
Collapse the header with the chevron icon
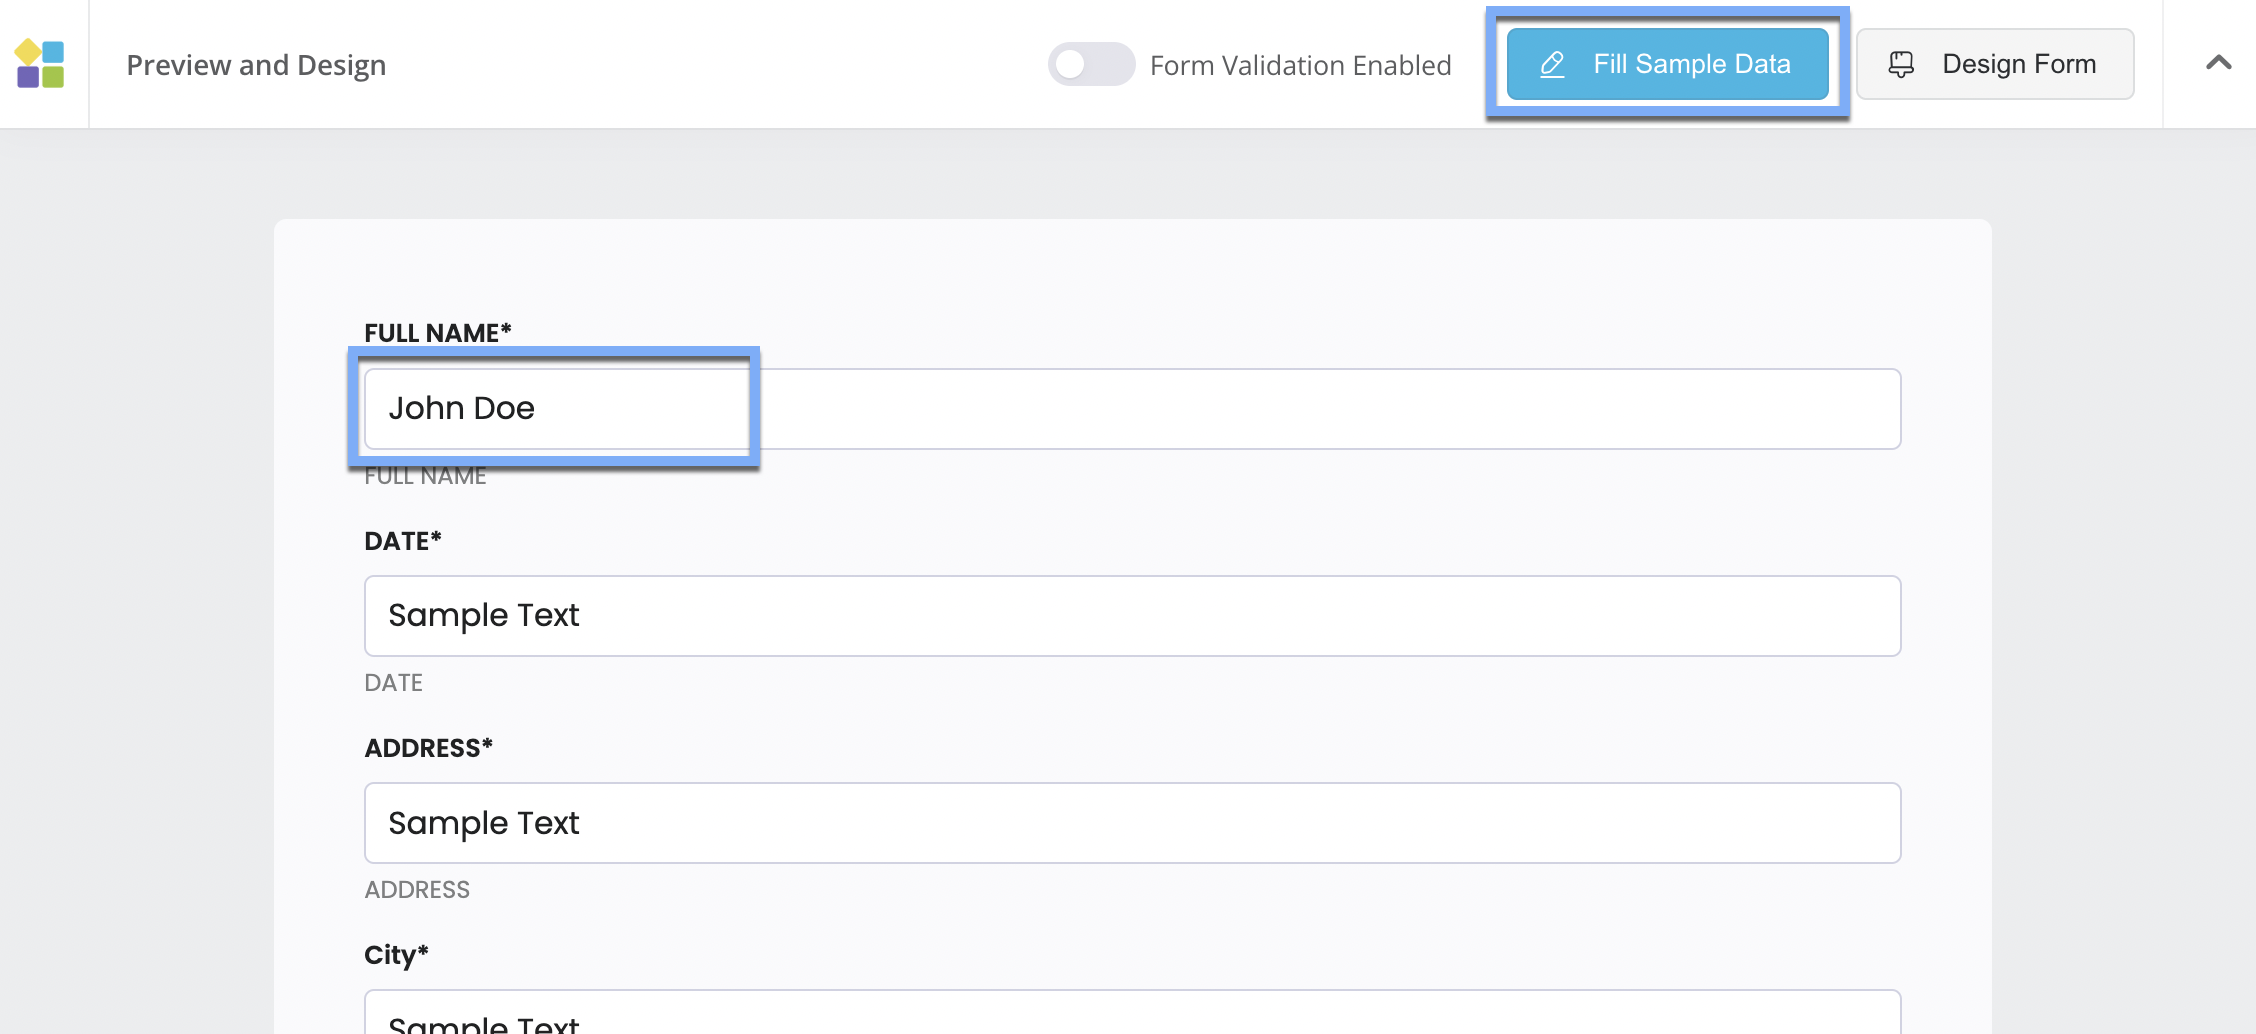2219,63
